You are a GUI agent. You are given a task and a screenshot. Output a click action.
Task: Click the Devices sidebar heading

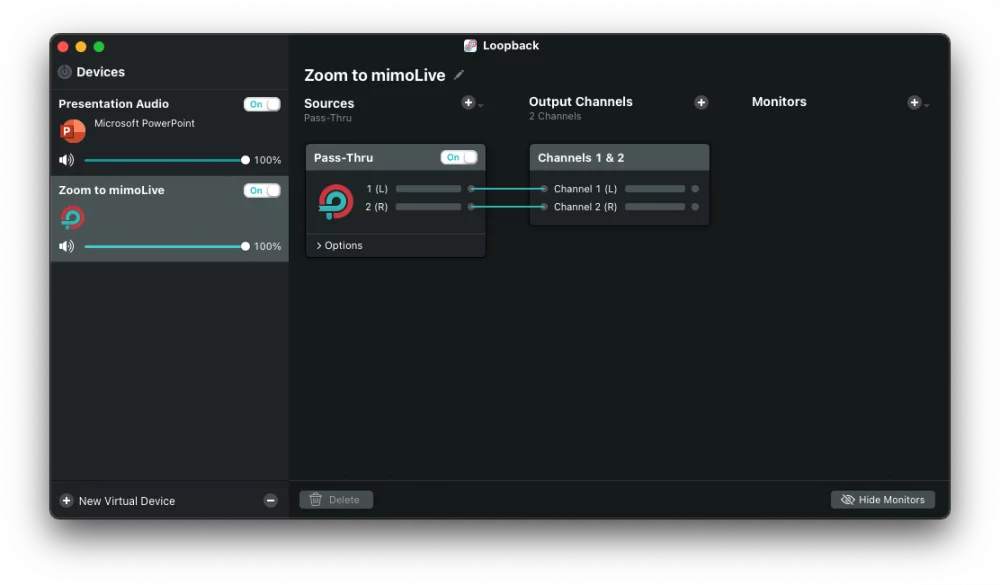(x=101, y=72)
